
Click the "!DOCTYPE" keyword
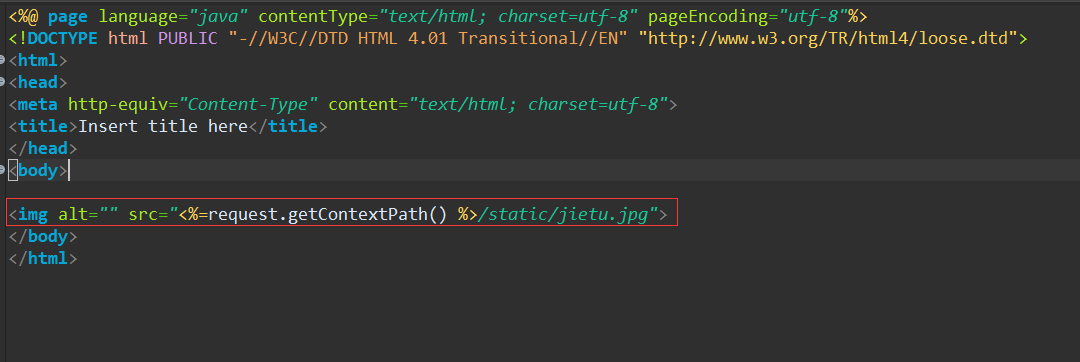(58, 39)
